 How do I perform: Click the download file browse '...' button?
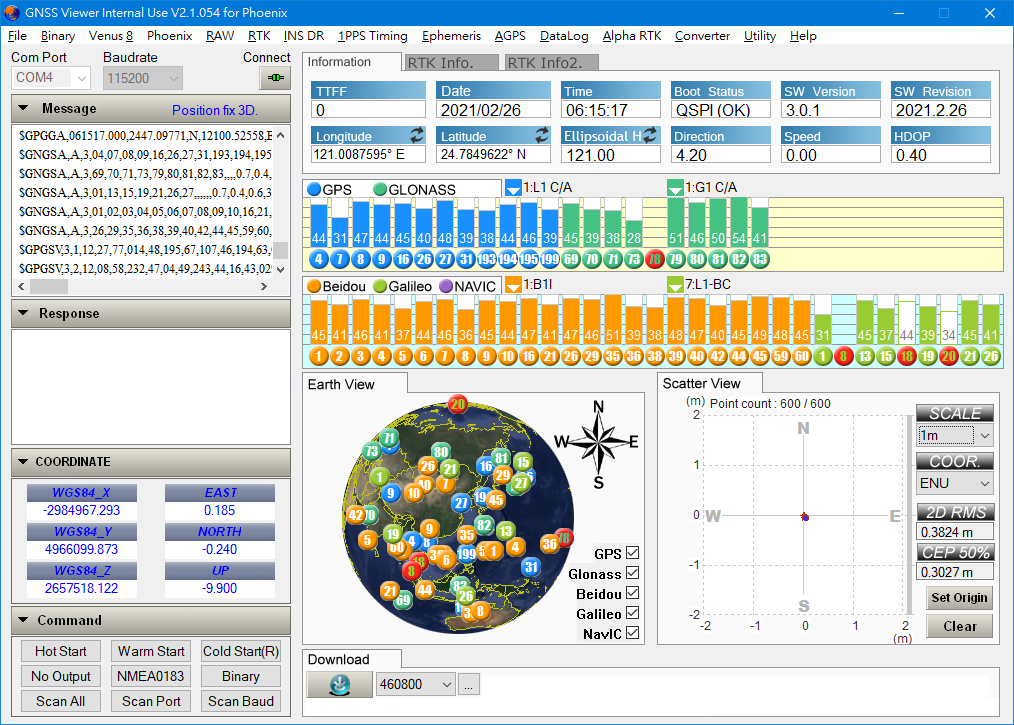click(469, 684)
